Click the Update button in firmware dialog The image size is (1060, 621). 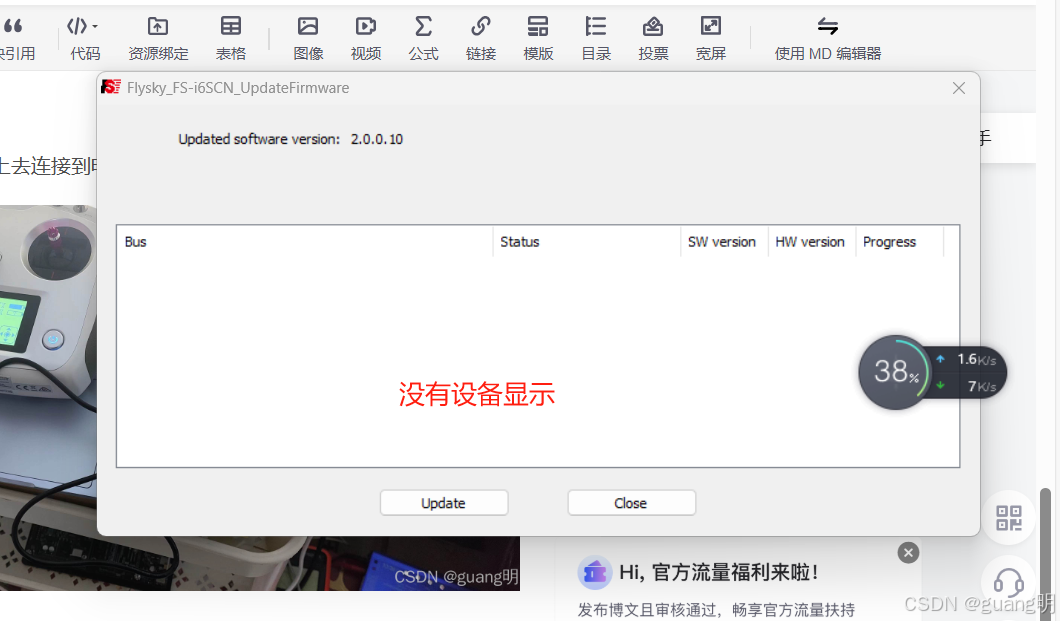(x=443, y=503)
